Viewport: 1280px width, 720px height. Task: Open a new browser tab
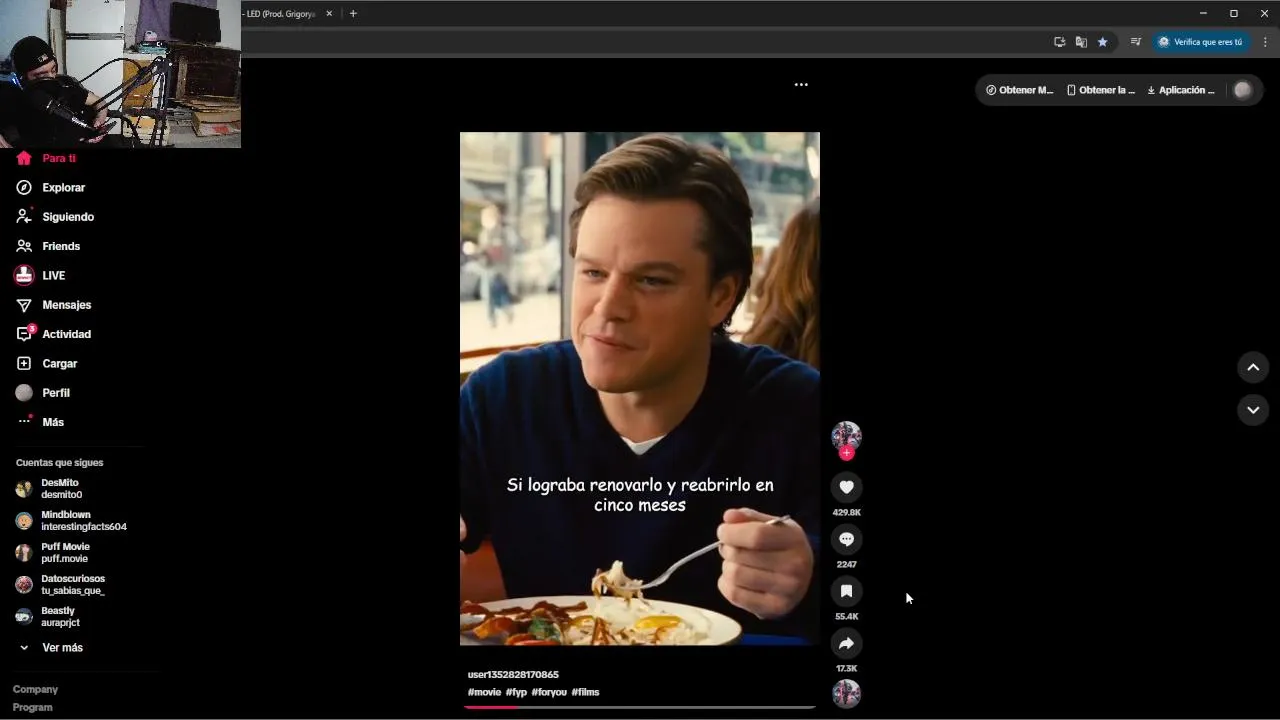[x=353, y=14]
